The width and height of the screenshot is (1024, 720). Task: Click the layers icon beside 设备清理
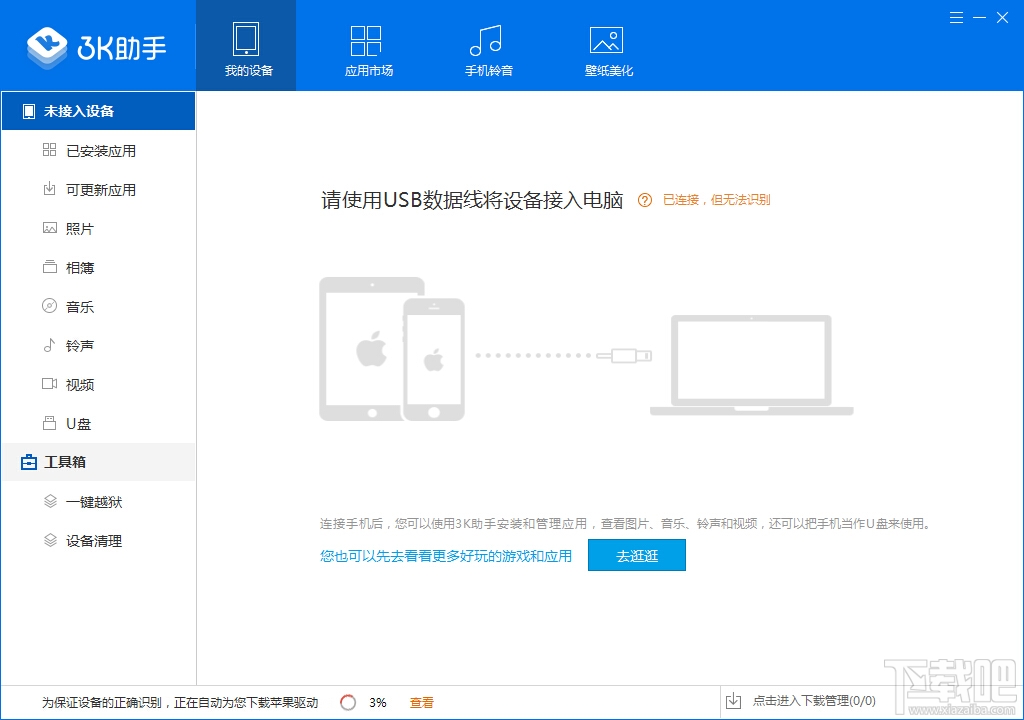[x=50, y=540]
